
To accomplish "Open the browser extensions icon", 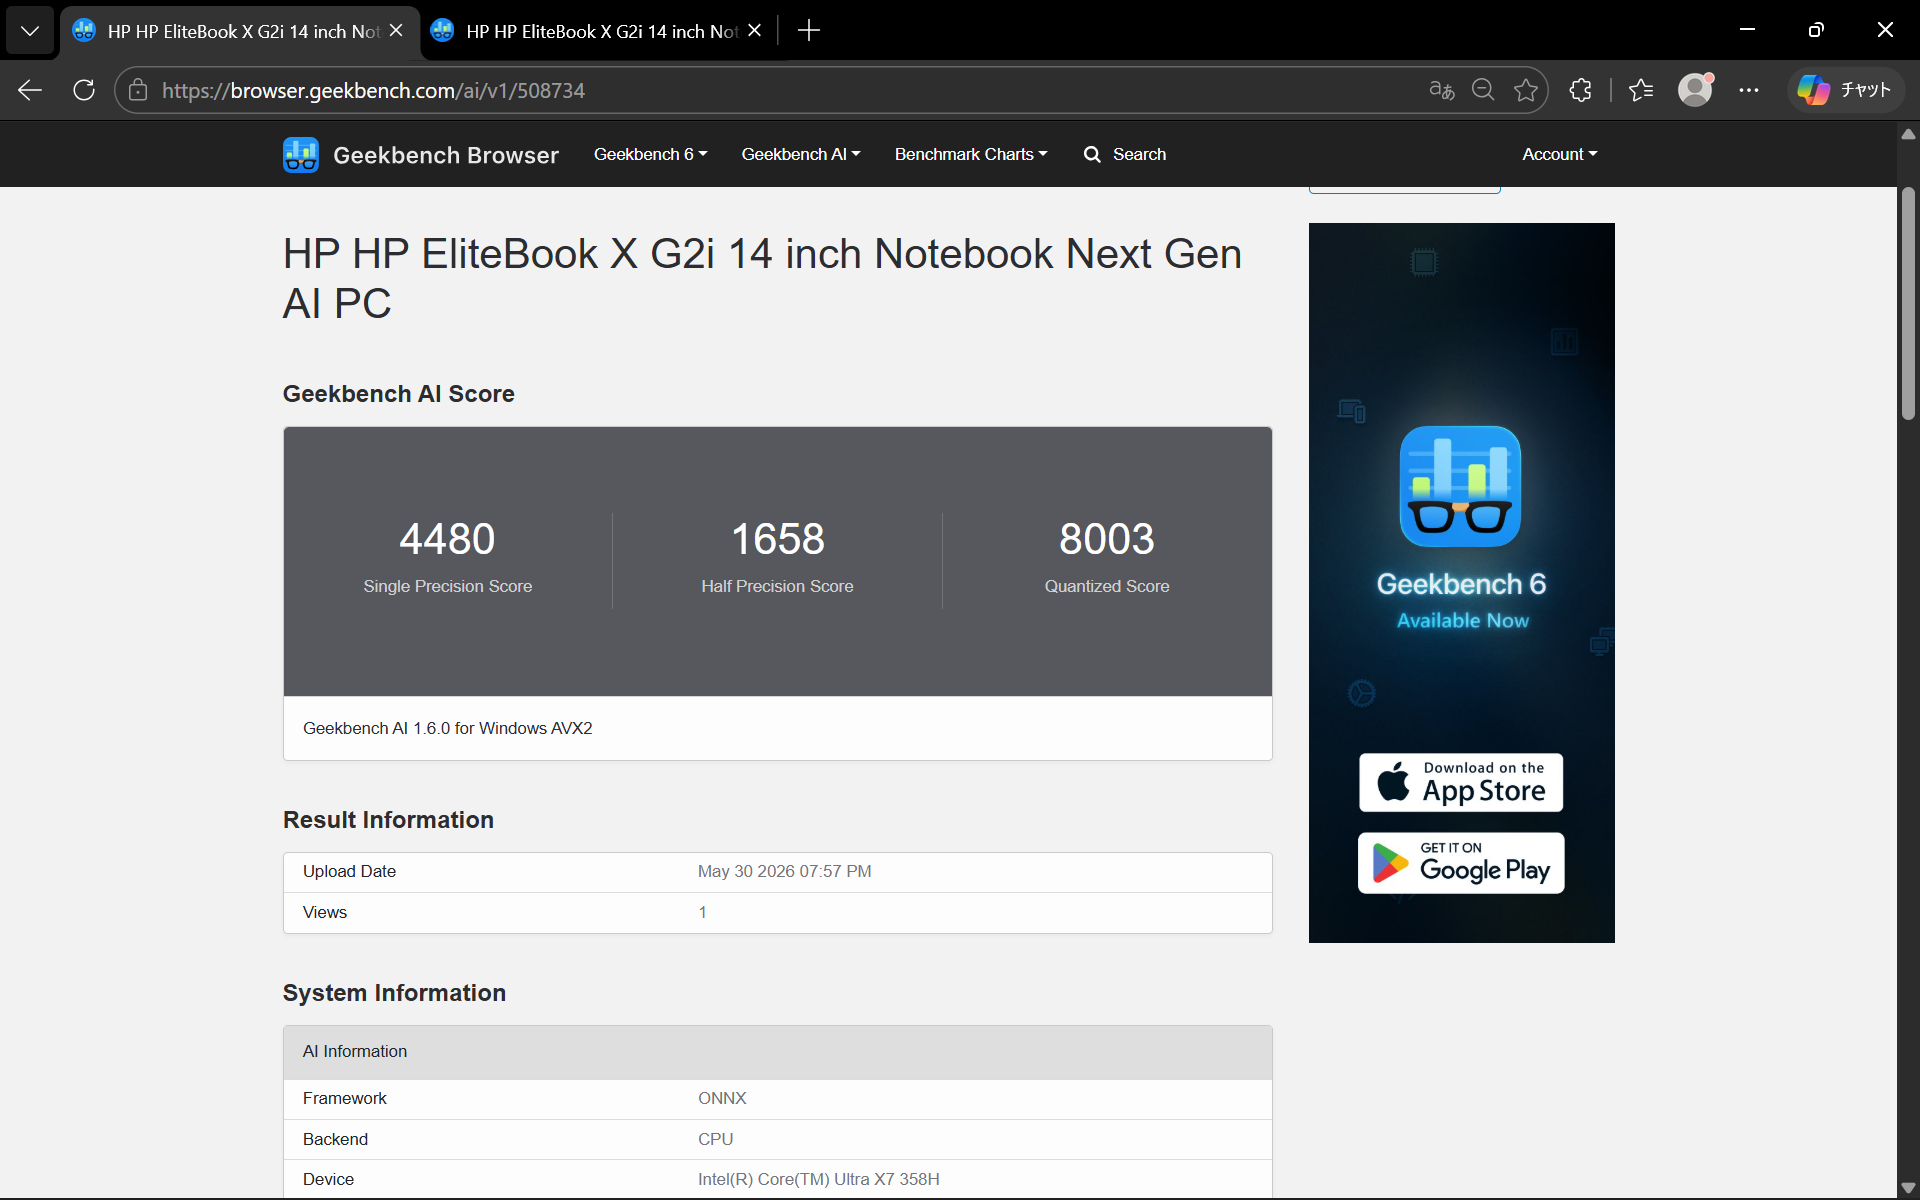I will (1581, 90).
